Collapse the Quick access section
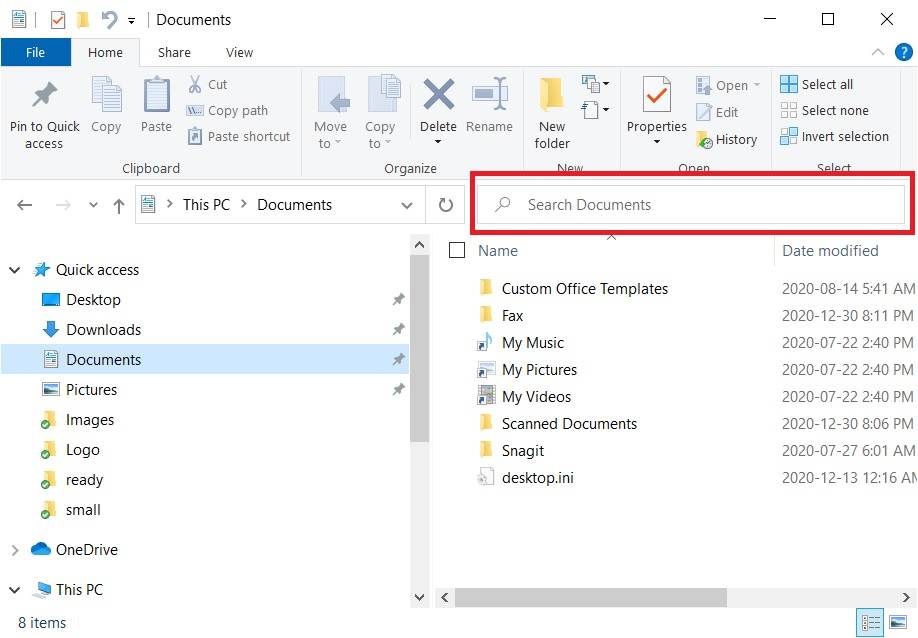Image resolution: width=918 pixels, height=638 pixels. (14, 269)
